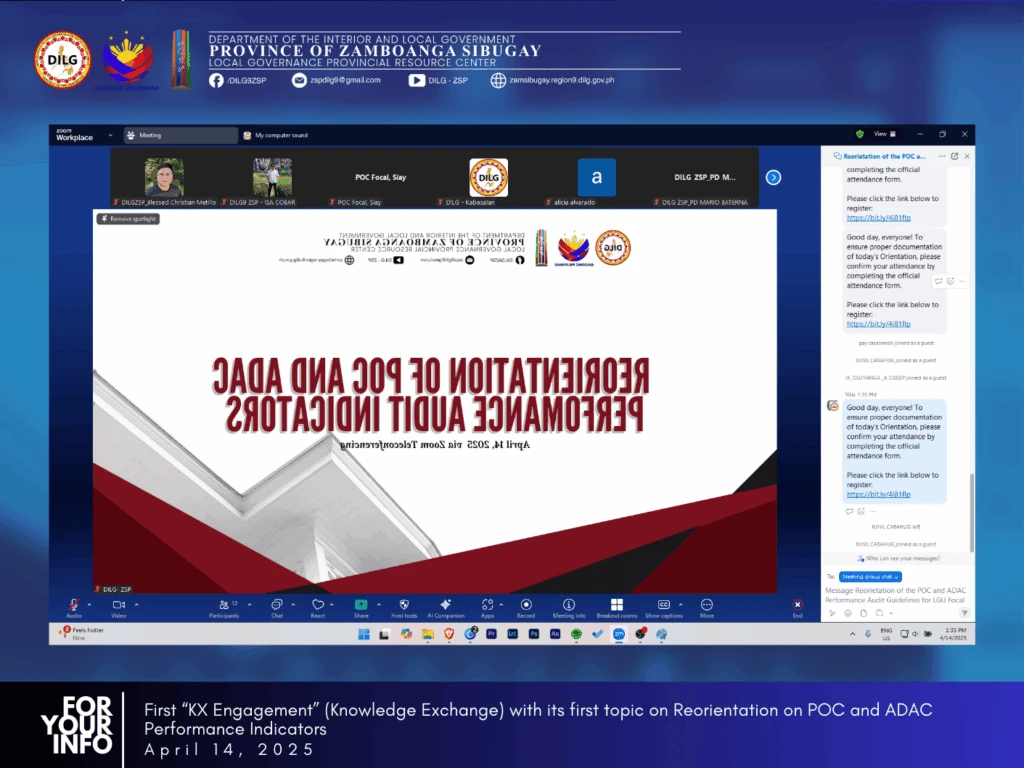This screenshot has width=1024, height=768.
Task: Open text formatting icon in chat composer
Action: coord(832,613)
